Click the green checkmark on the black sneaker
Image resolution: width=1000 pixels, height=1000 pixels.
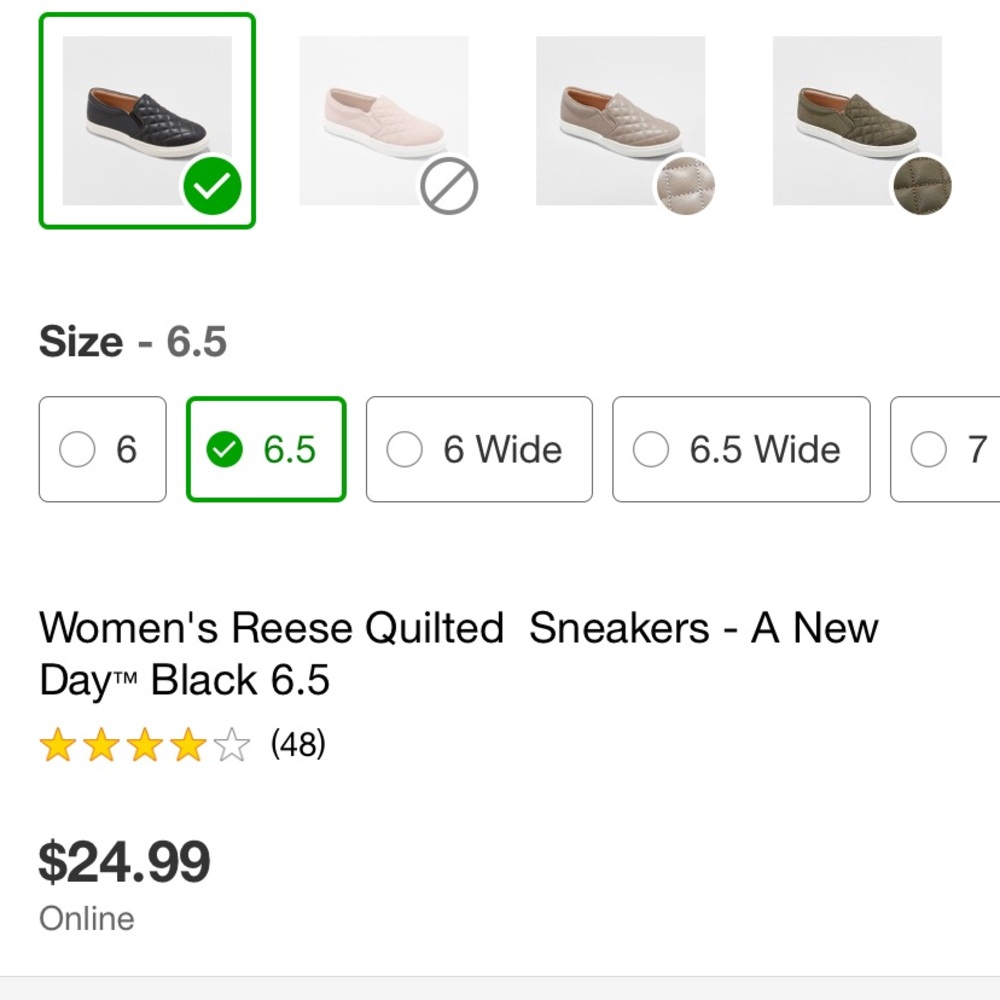[x=212, y=186]
